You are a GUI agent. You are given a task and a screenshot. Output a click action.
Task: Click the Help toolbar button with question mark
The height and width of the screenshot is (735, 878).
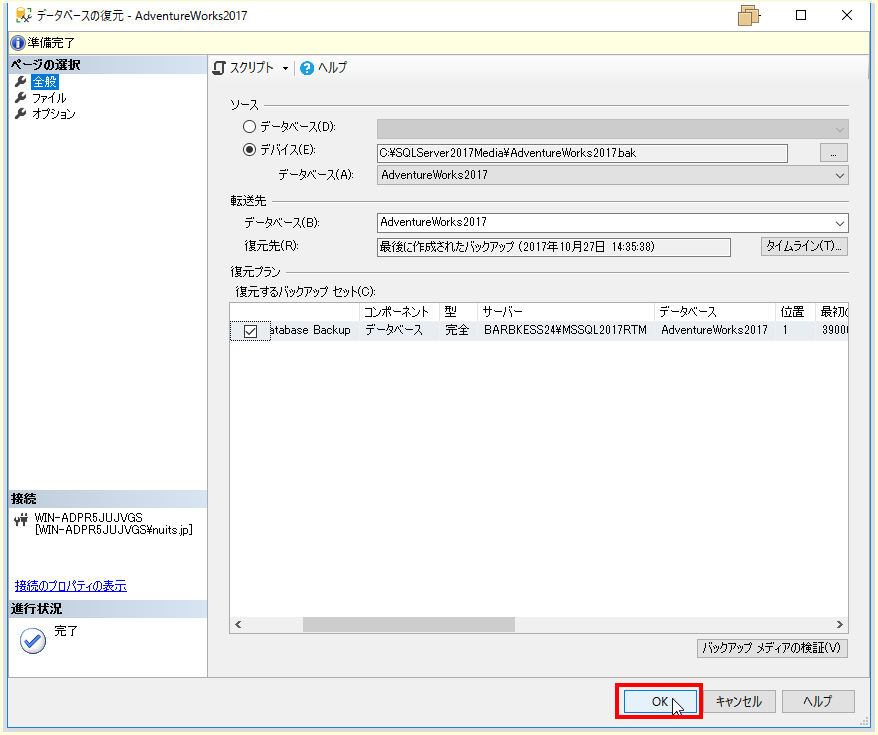[x=324, y=68]
